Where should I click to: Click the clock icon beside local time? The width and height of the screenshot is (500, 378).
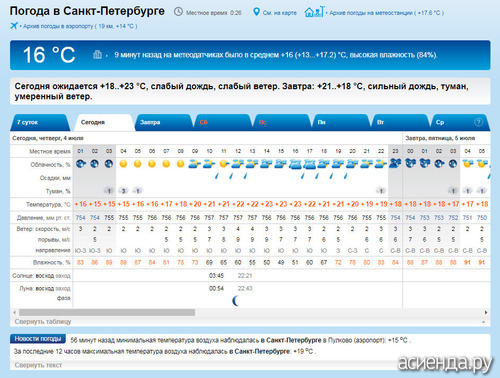[178, 12]
